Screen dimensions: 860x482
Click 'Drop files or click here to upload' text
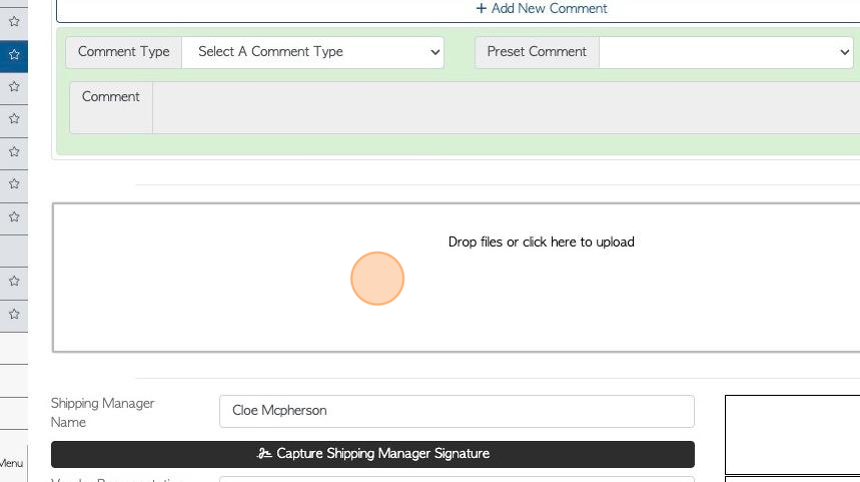pos(541,242)
